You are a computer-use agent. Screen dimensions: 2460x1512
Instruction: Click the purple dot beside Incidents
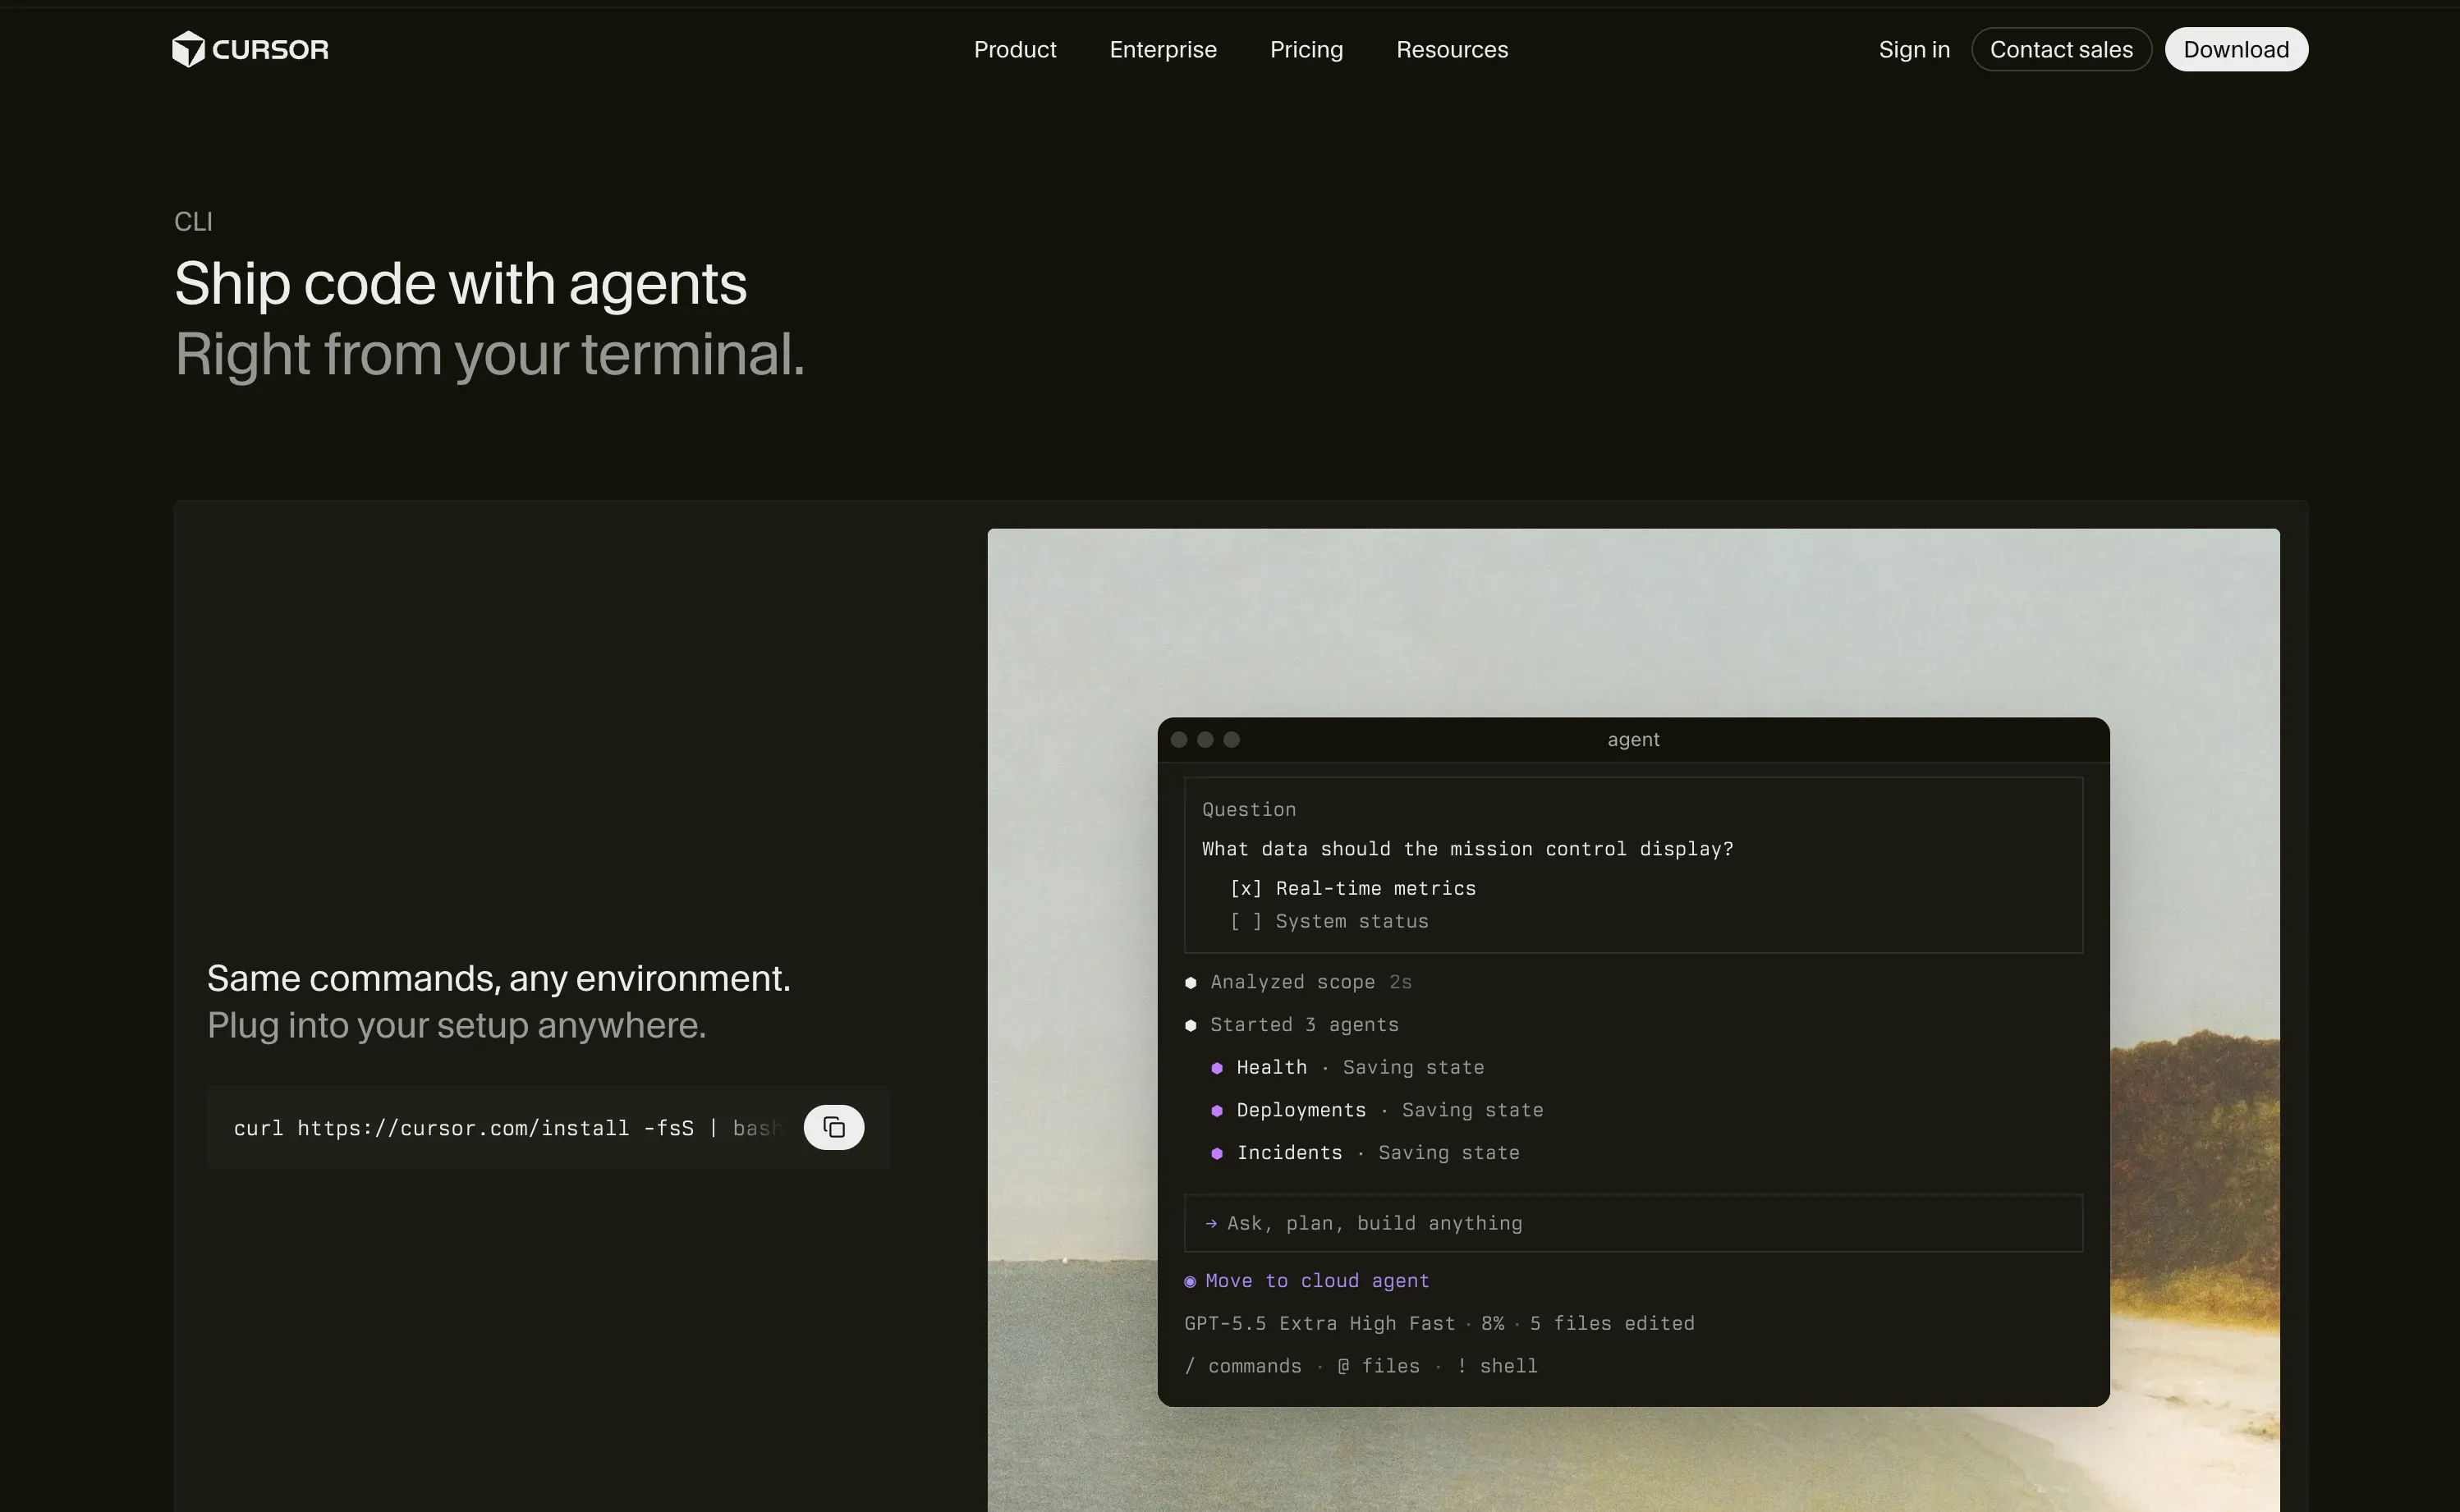[1217, 1153]
